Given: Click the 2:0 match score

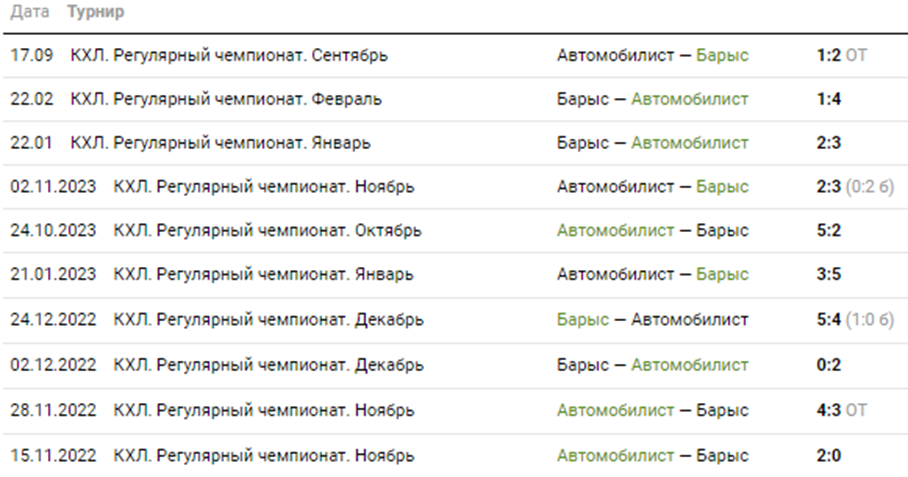Looking at the screenshot, I should (x=829, y=456).
